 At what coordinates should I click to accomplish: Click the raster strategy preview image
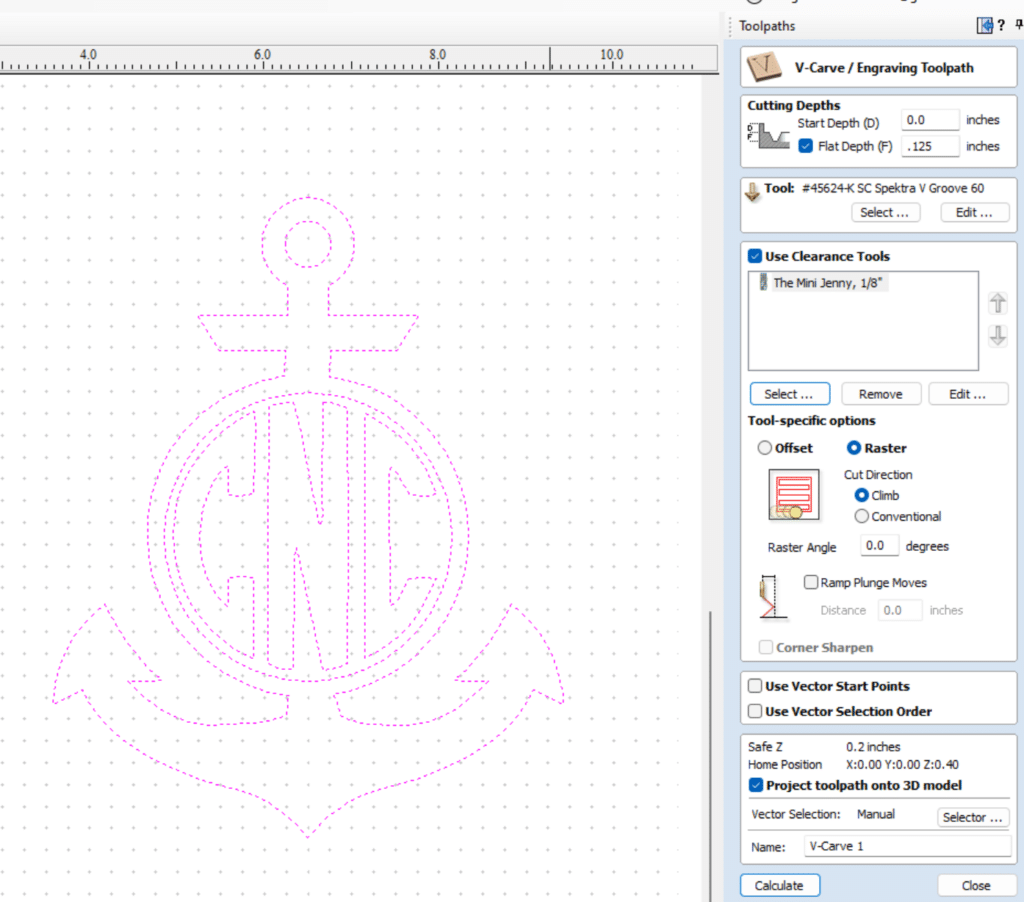click(x=793, y=494)
